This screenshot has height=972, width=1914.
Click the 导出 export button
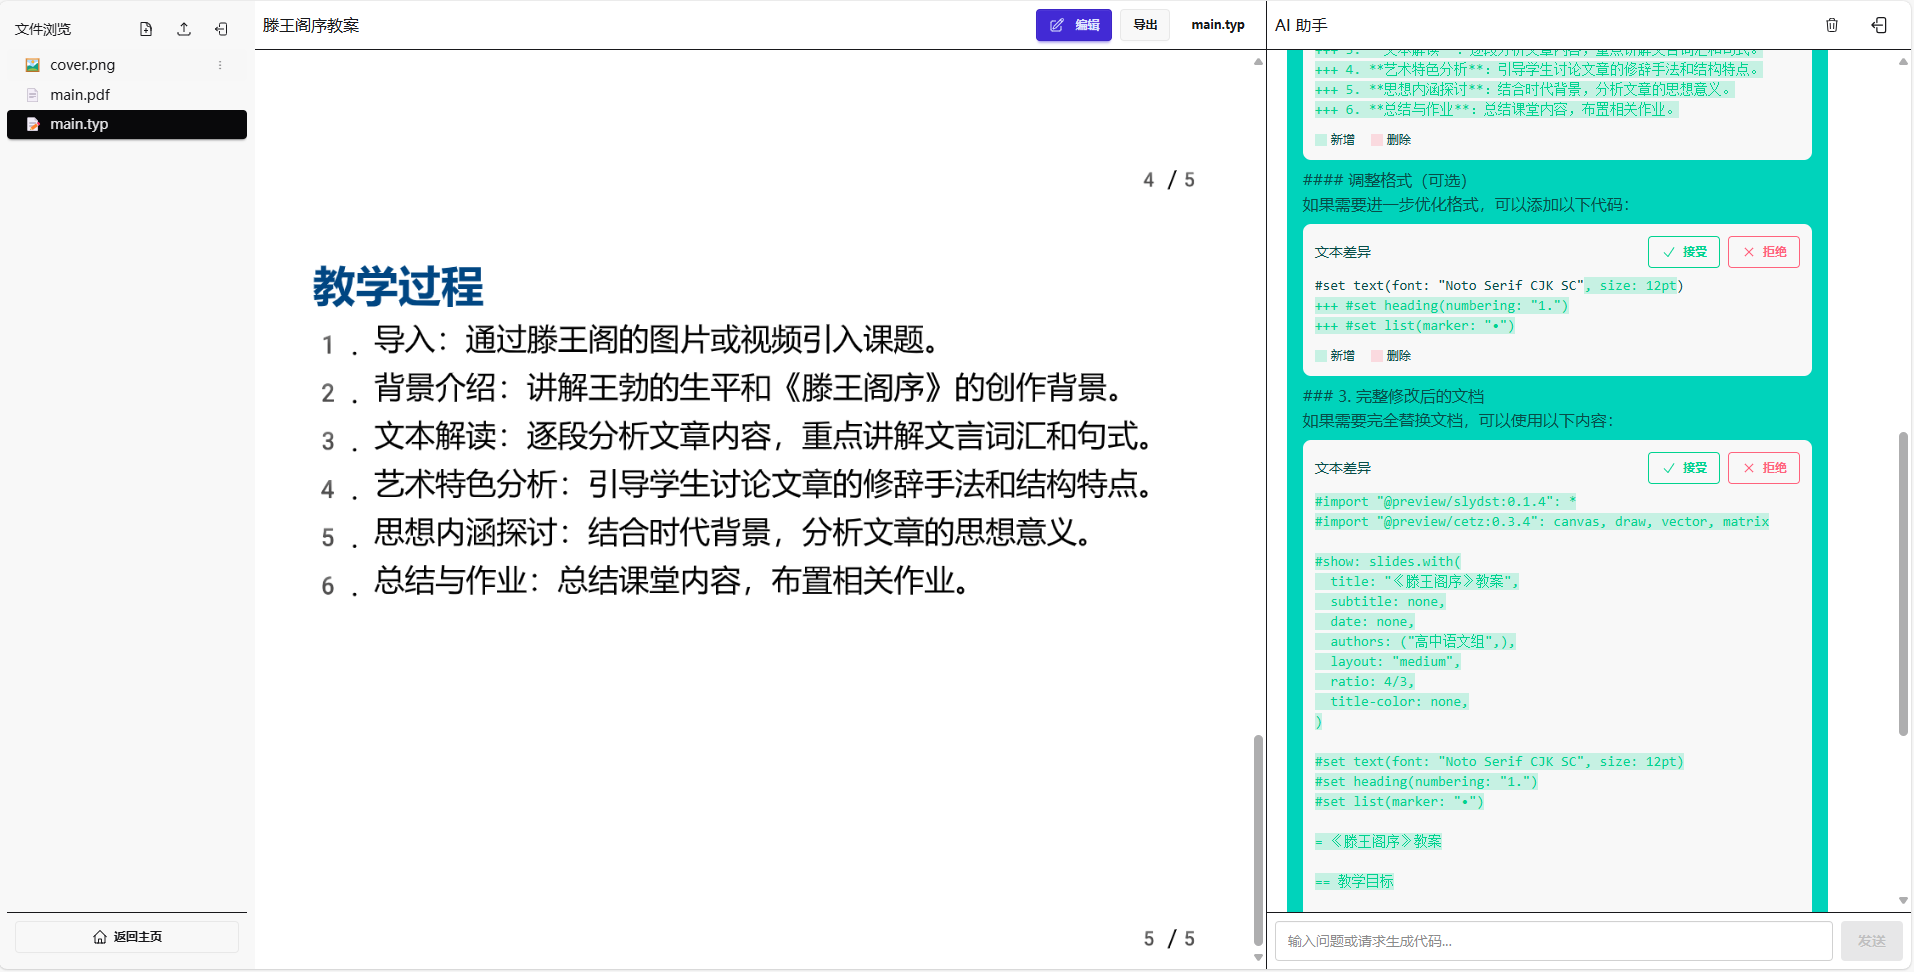click(1144, 25)
